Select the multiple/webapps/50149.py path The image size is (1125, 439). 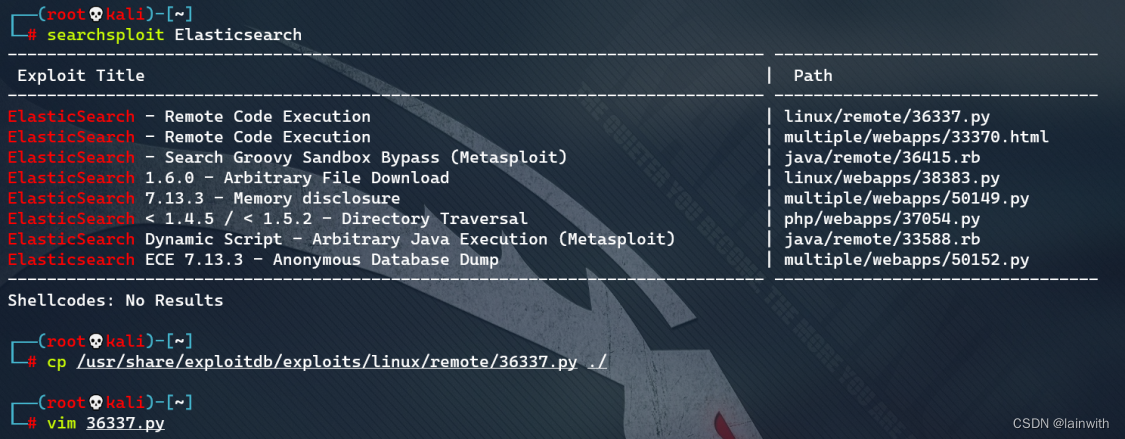906,198
